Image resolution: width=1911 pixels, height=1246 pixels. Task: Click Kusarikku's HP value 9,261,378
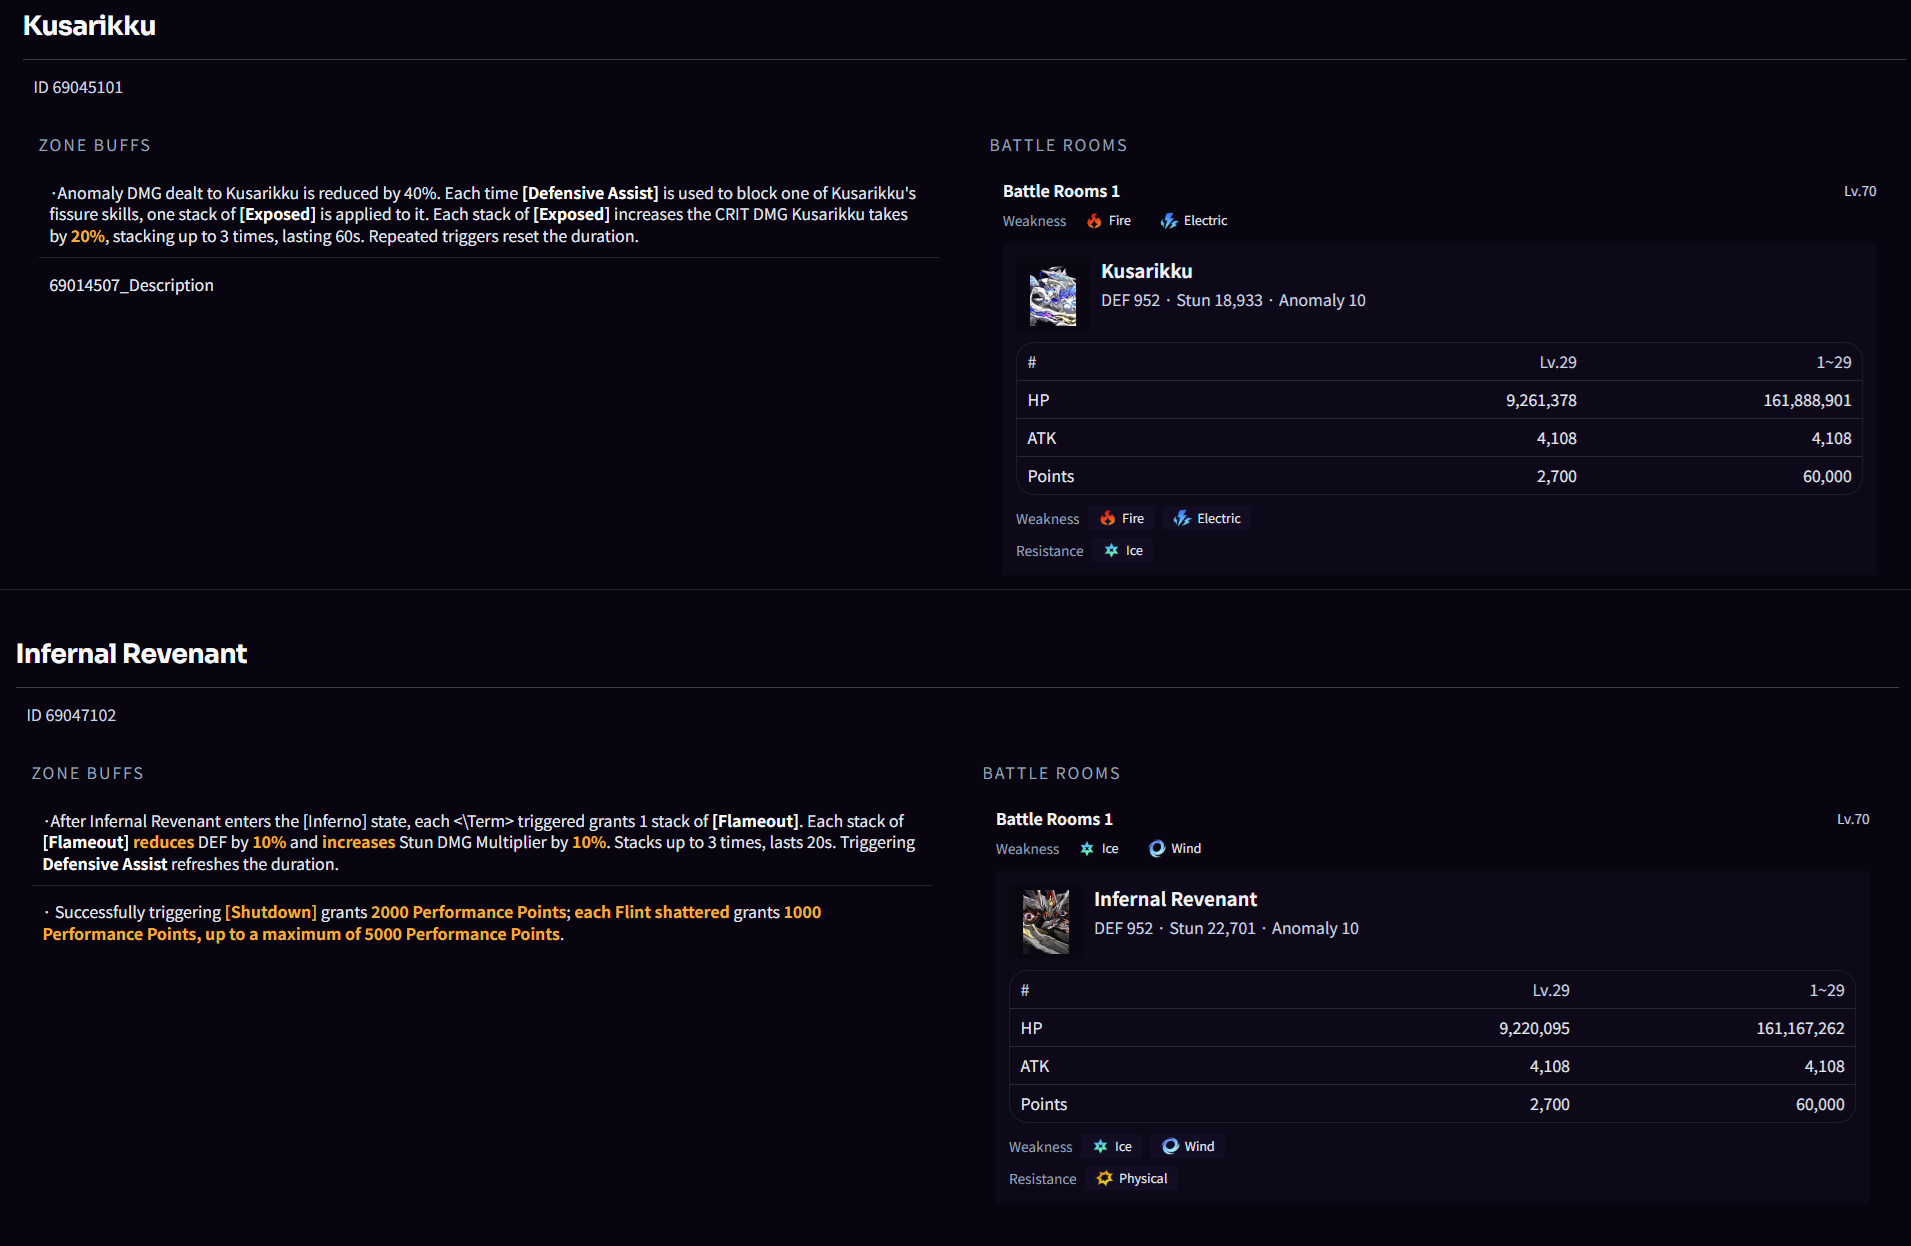[1541, 401]
